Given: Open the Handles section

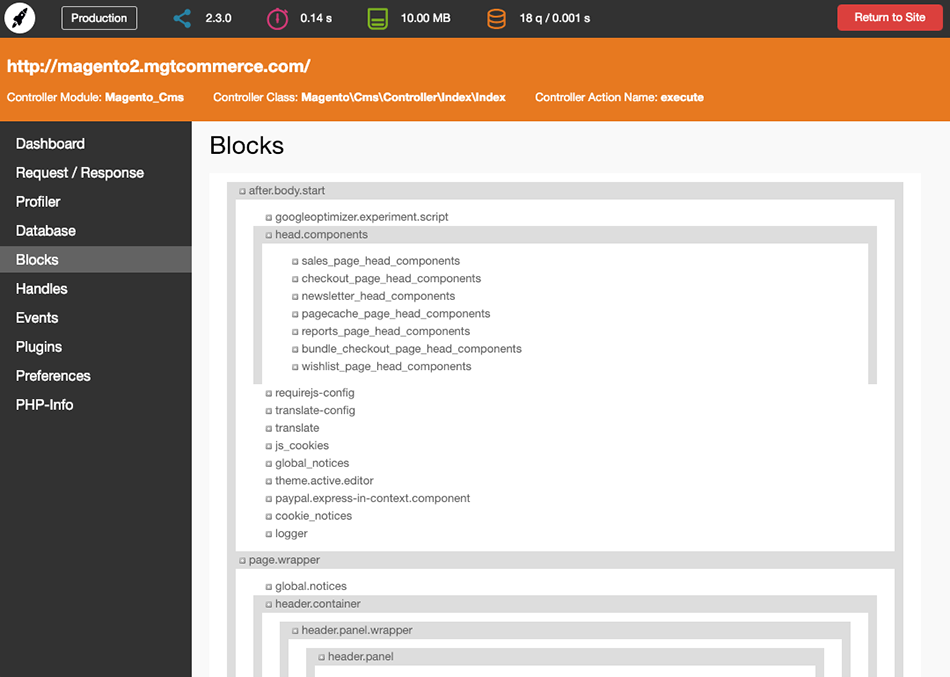Looking at the screenshot, I should pyautogui.click(x=96, y=288).
